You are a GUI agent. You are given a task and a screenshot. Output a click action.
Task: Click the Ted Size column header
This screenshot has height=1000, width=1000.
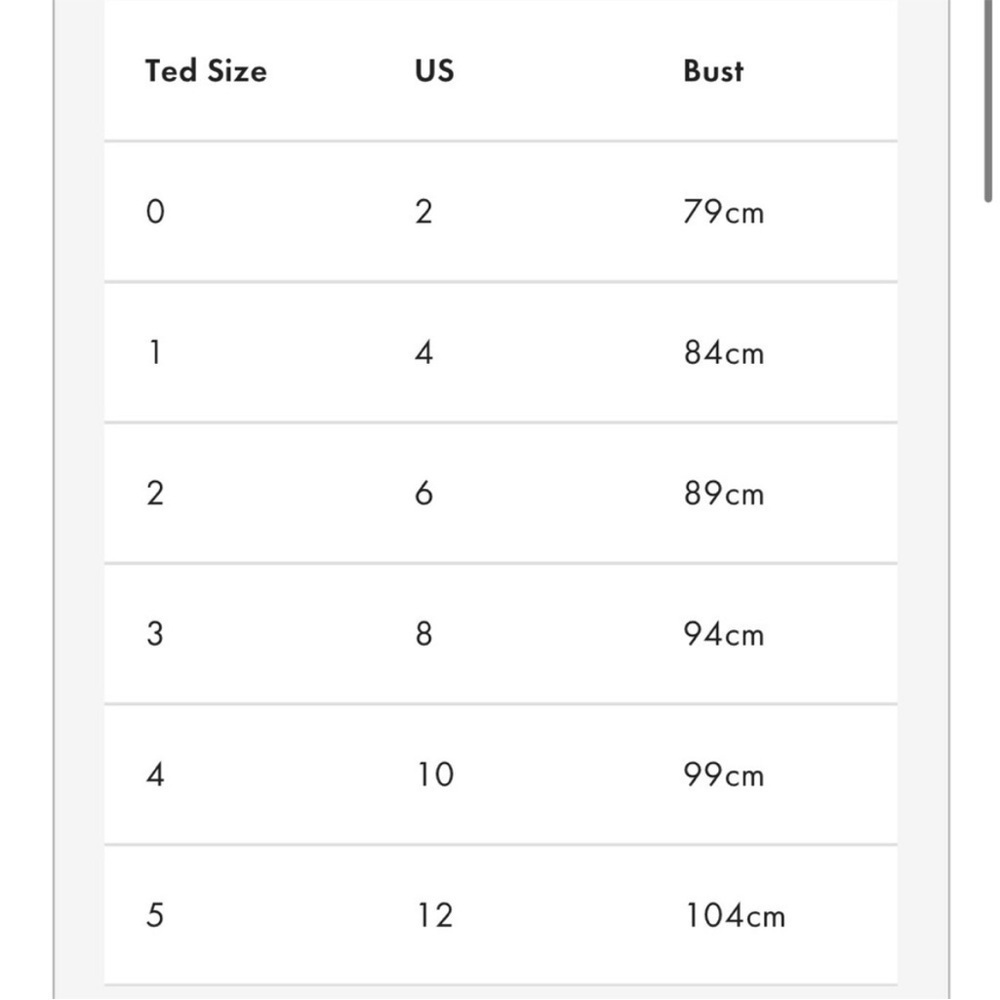(x=206, y=71)
